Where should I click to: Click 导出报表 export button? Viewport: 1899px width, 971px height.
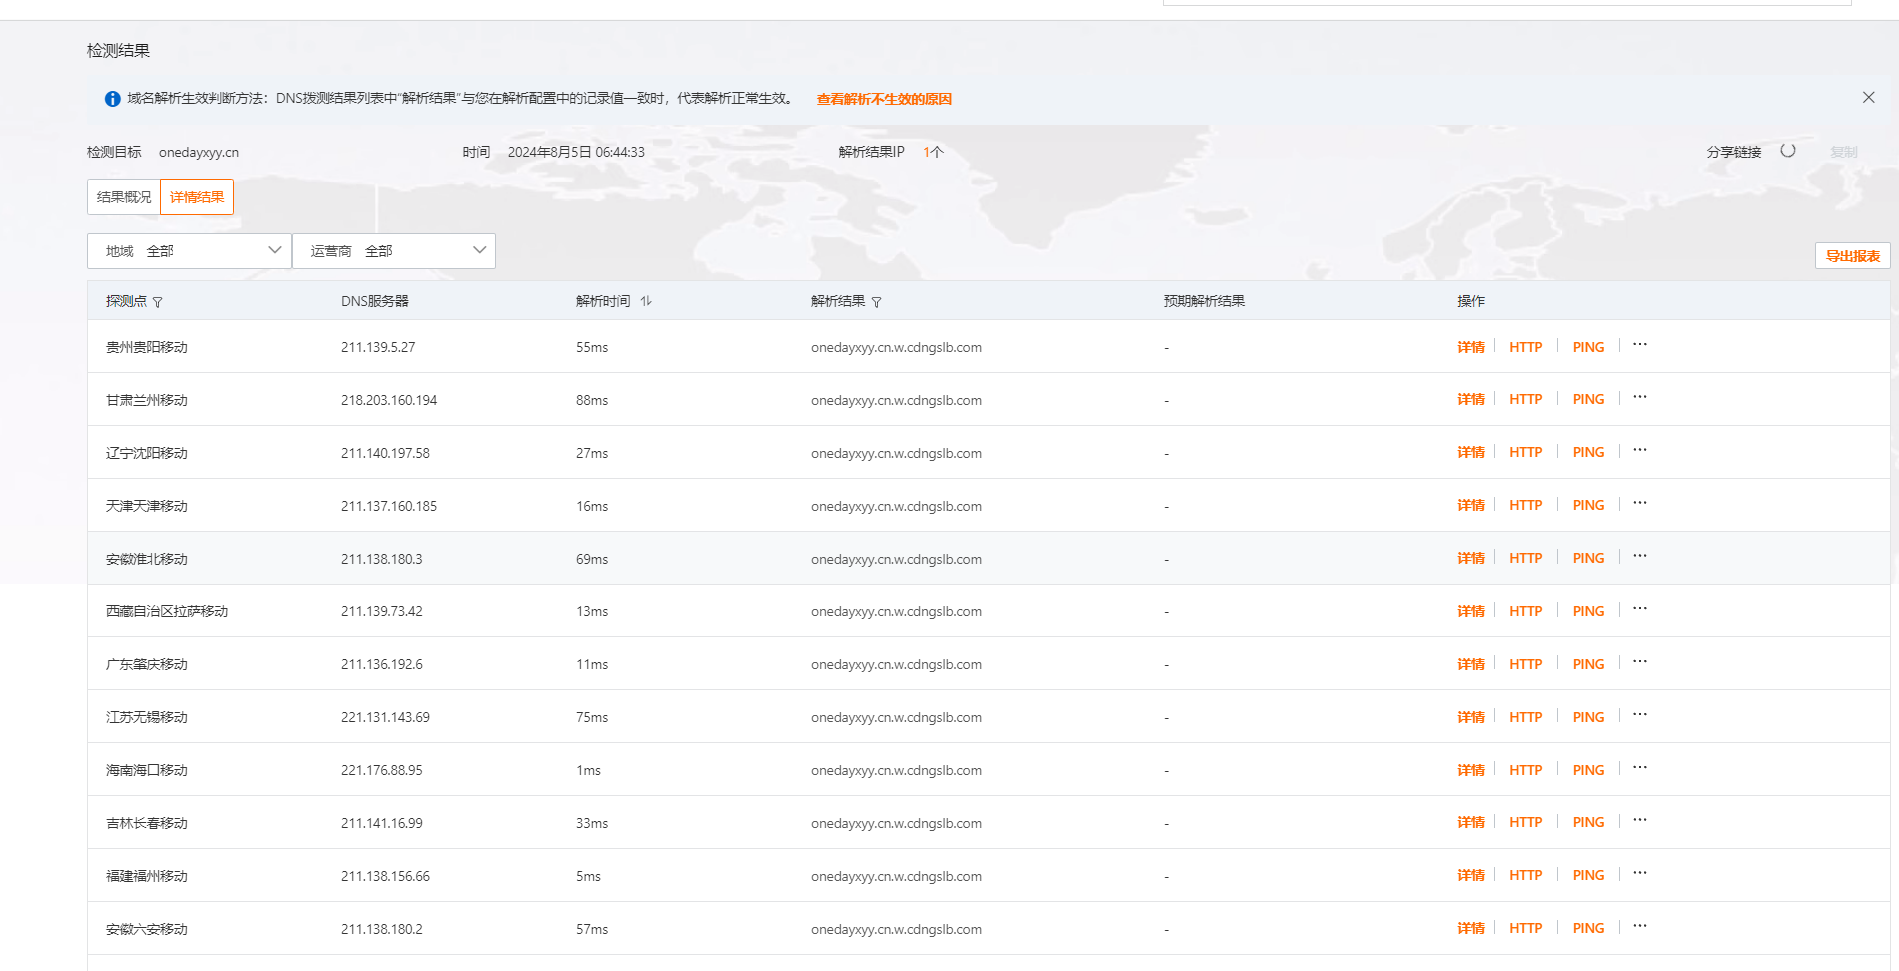(x=1853, y=256)
